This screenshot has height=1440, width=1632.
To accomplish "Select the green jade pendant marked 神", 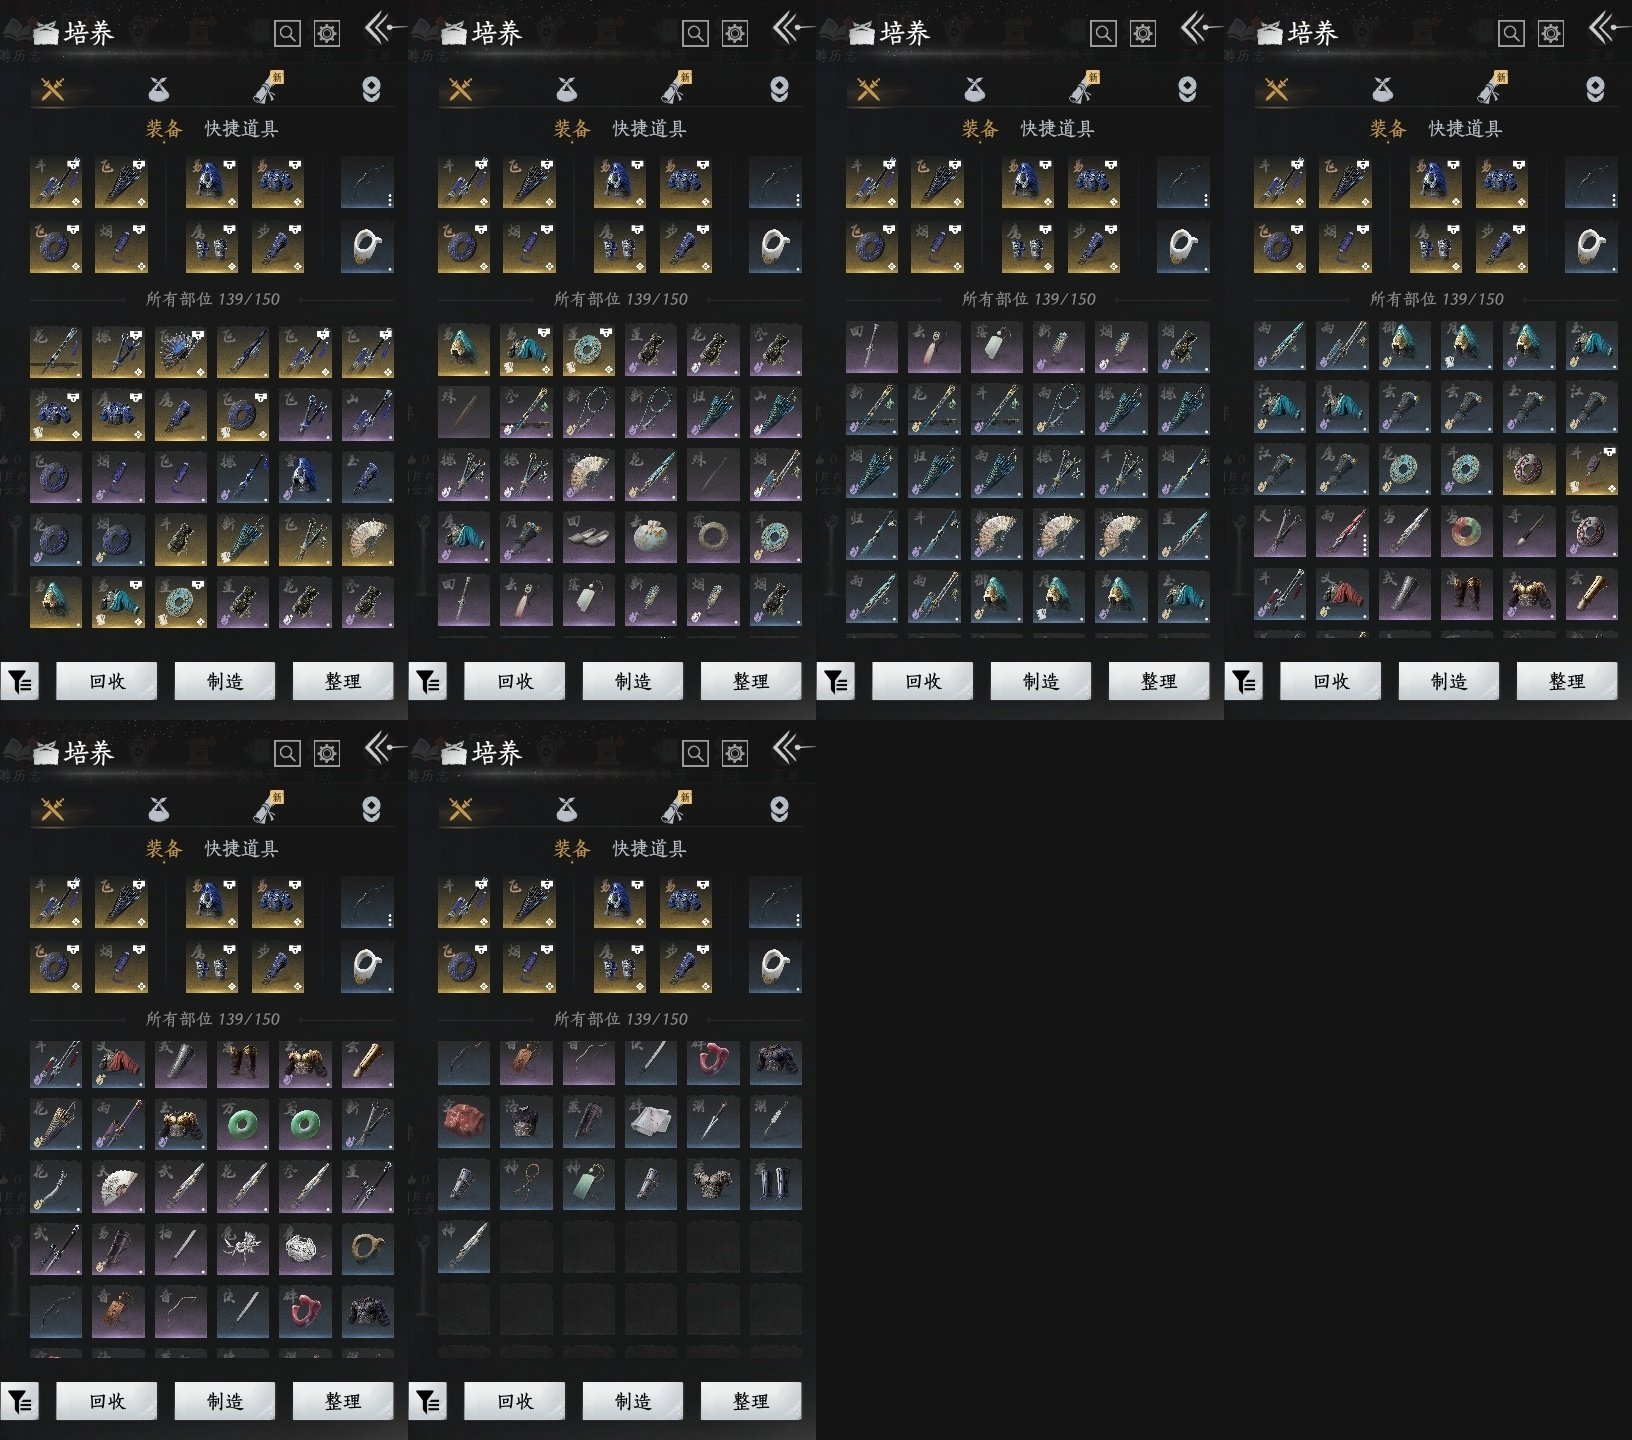I will coord(588,1184).
